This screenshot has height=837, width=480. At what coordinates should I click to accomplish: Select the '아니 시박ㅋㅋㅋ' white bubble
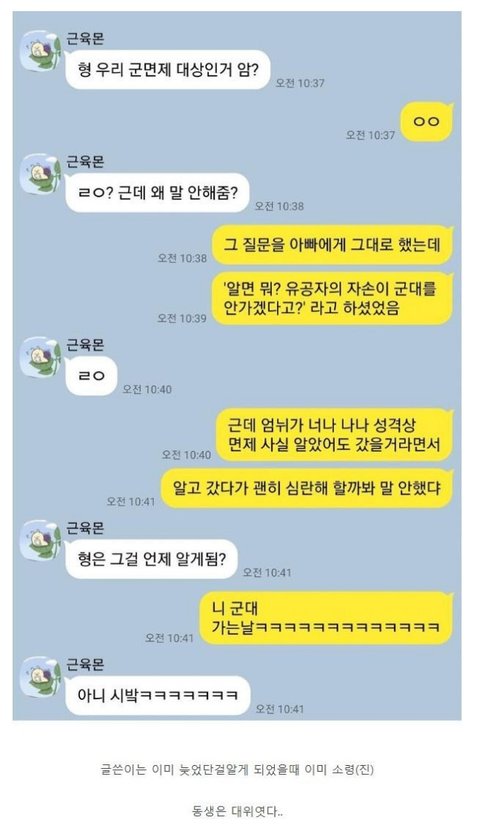coord(158,696)
